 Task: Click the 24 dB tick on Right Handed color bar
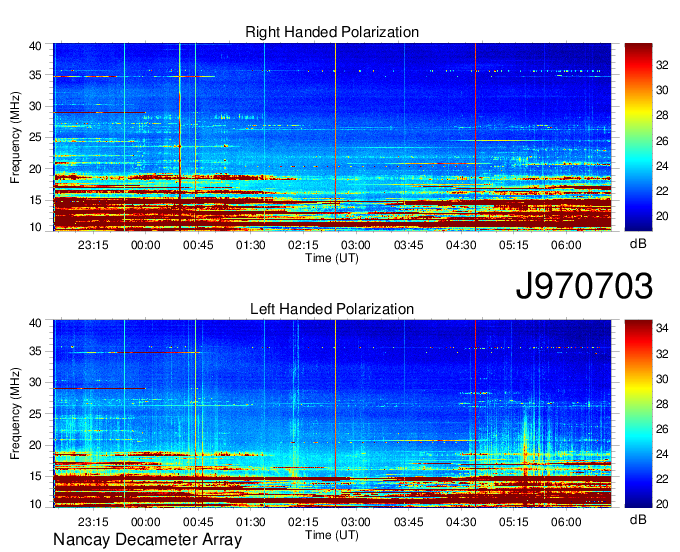click(662, 166)
